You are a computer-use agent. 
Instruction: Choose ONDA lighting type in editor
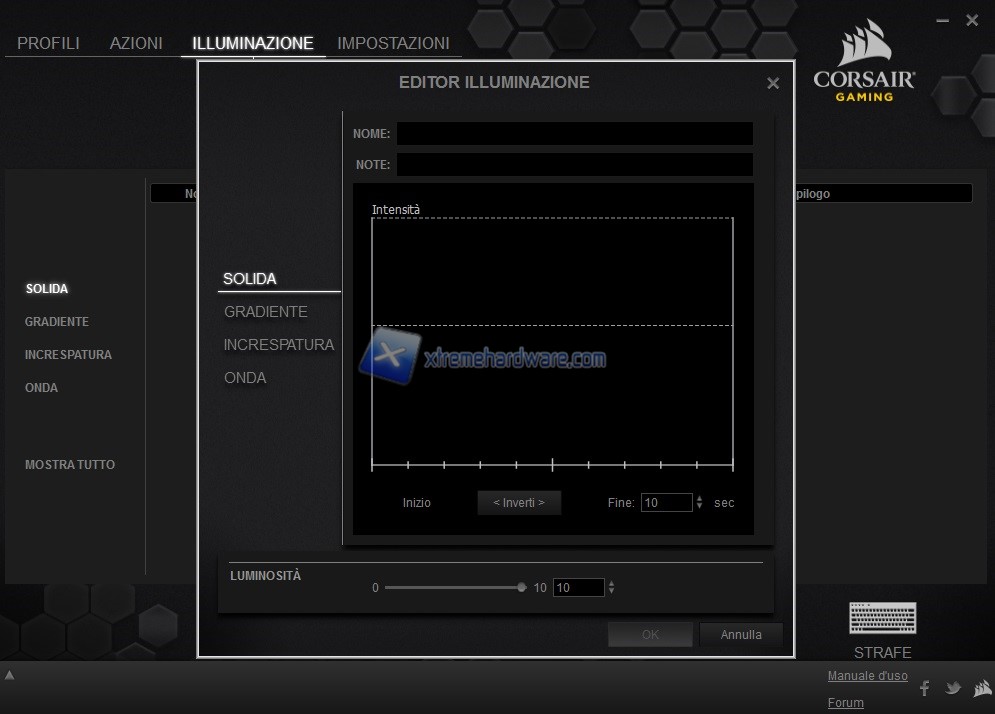[x=245, y=378]
